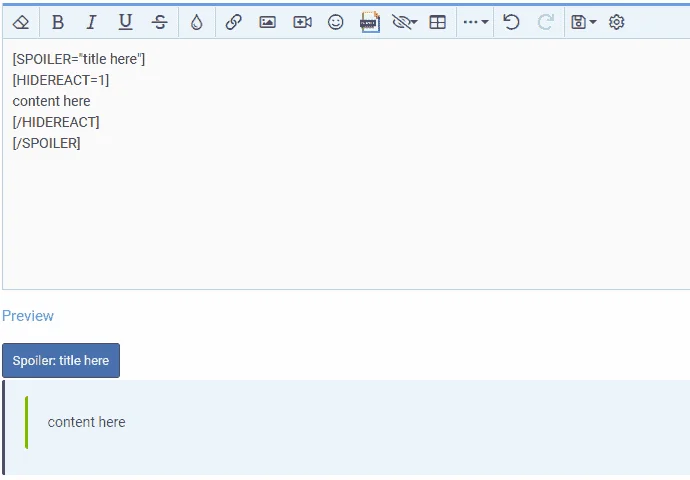Open the save draft dropdown
The width and height of the screenshot is (690, 480).
click(583, 22)
